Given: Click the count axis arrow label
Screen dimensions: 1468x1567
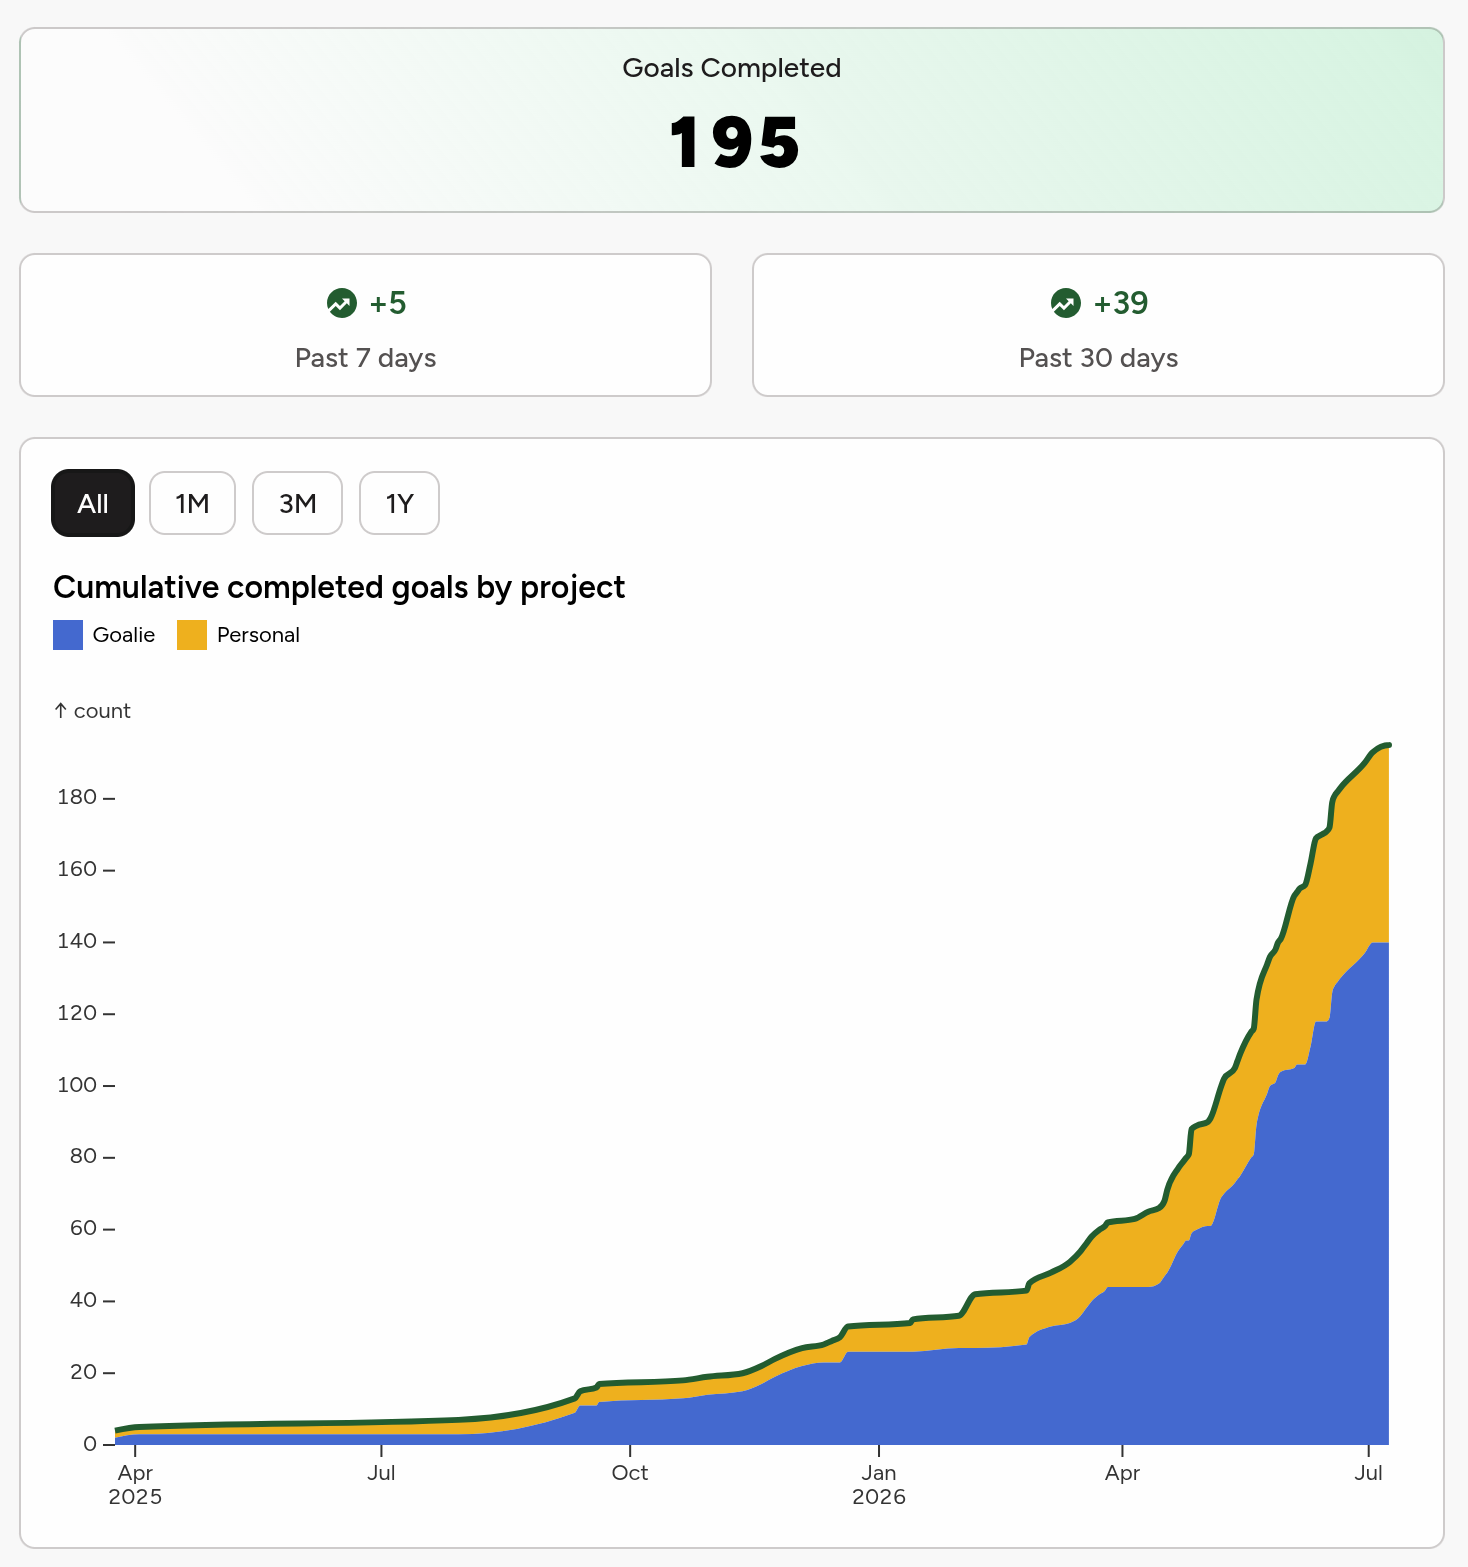Looking at the screenshot, I should pyautogui.click(x=92, y=711).
